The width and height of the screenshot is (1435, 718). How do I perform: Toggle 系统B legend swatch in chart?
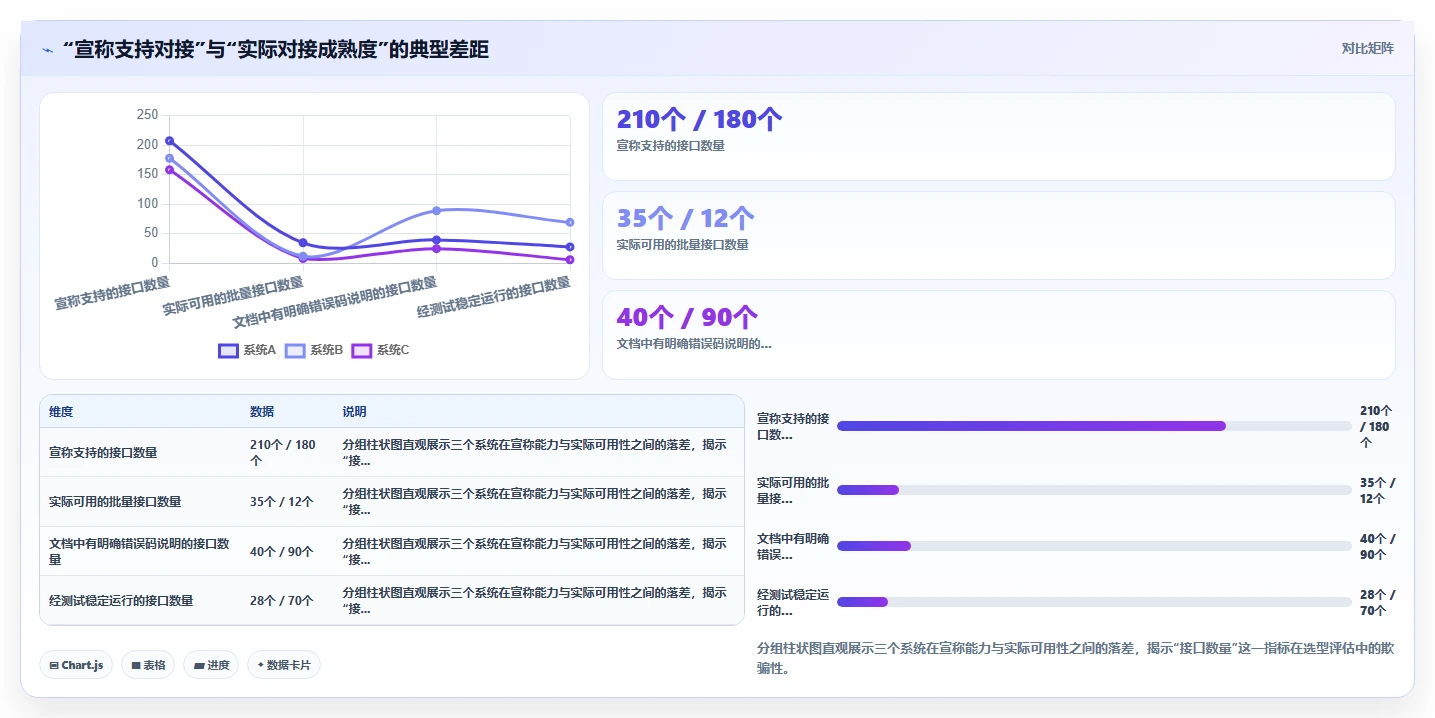[x=295, y=350]
